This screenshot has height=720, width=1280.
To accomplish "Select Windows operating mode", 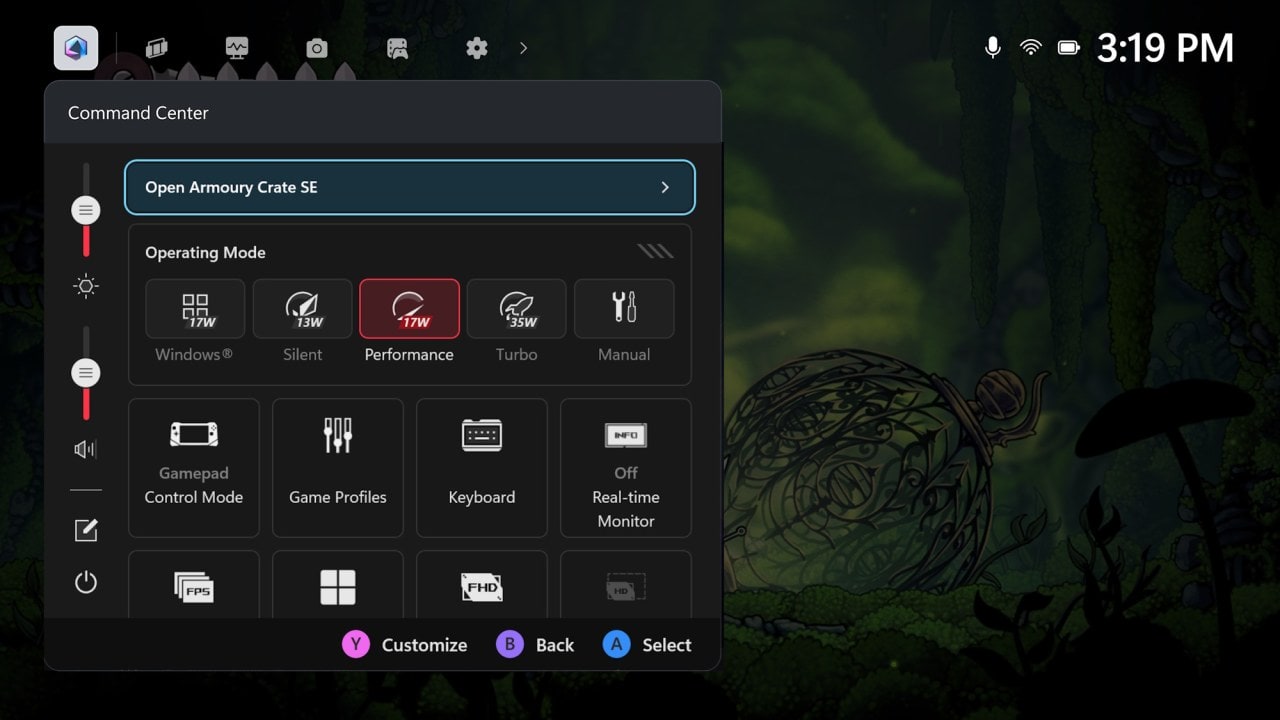I will click(x=195, y=309).
